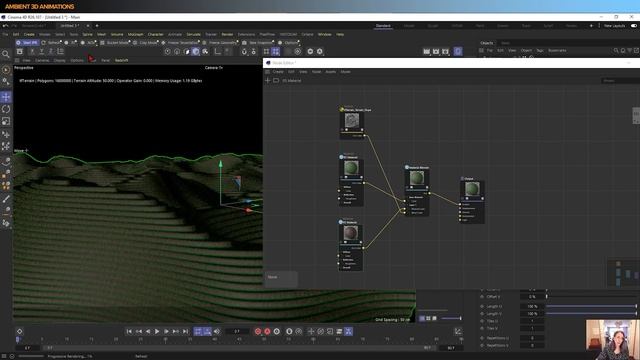Jump to start of timeline
The width and height of the screenshot is (640, 360).
129,331
